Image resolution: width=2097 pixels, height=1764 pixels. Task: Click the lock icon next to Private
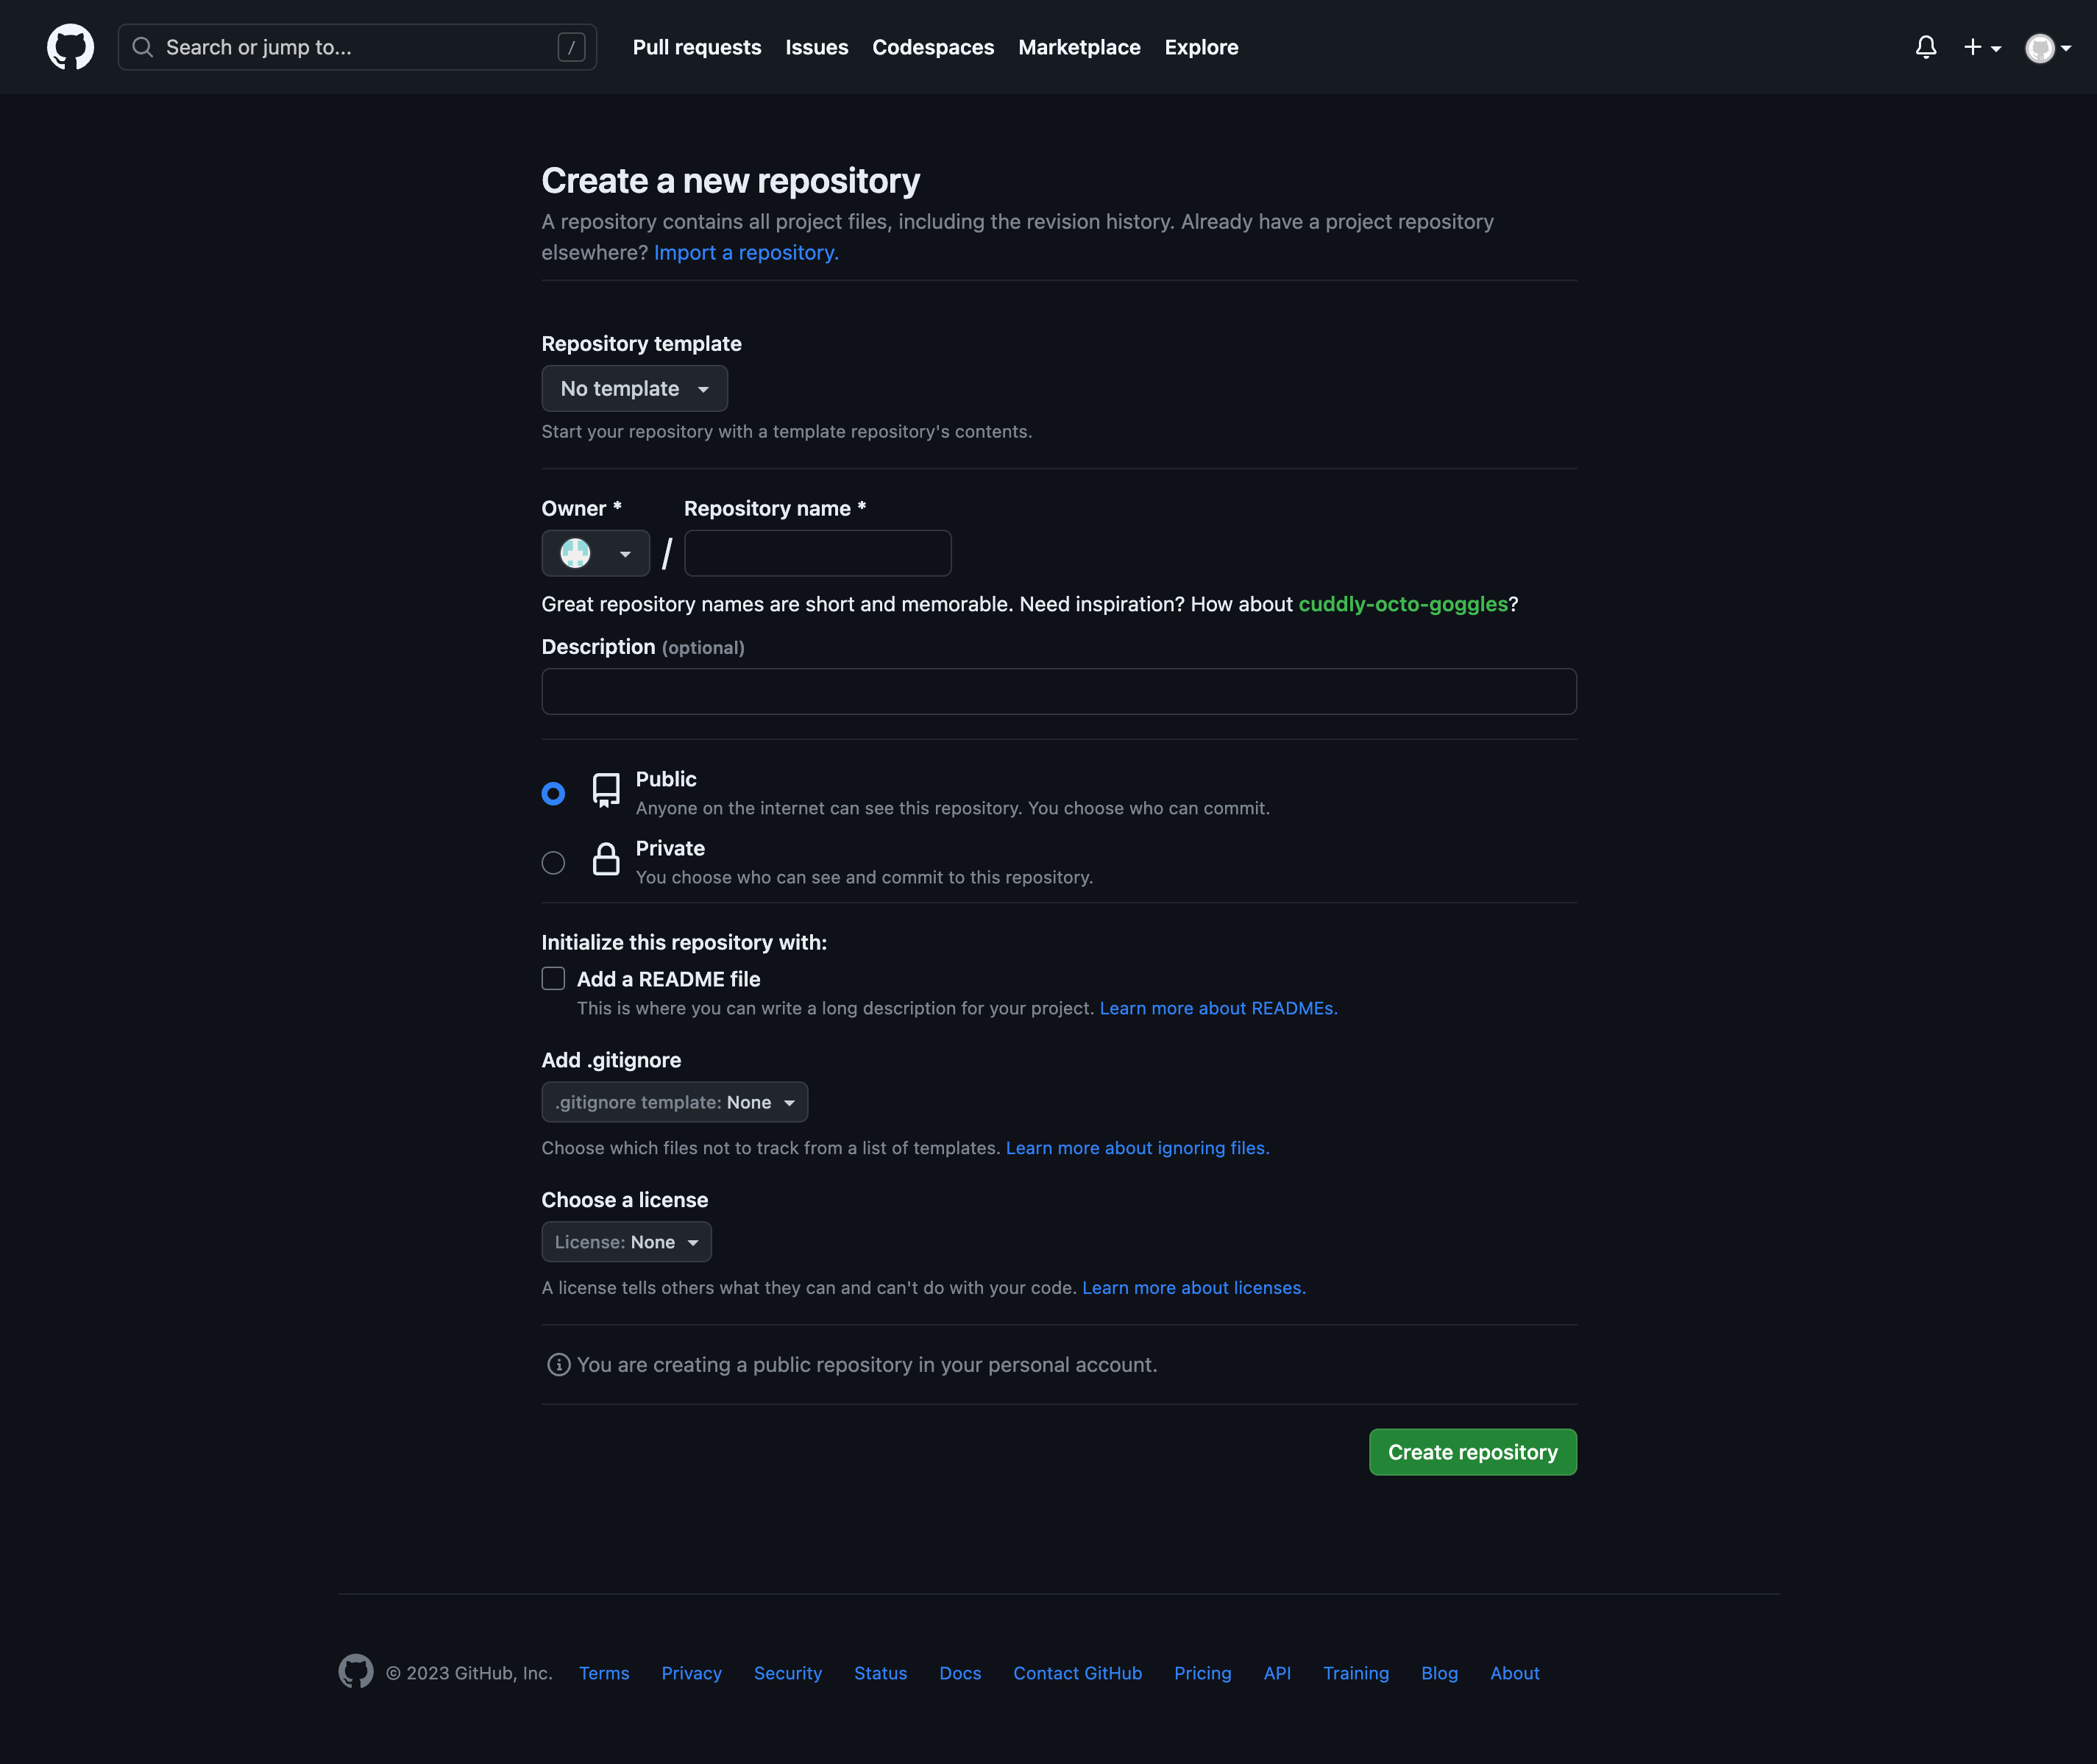[x=606, y=860]
